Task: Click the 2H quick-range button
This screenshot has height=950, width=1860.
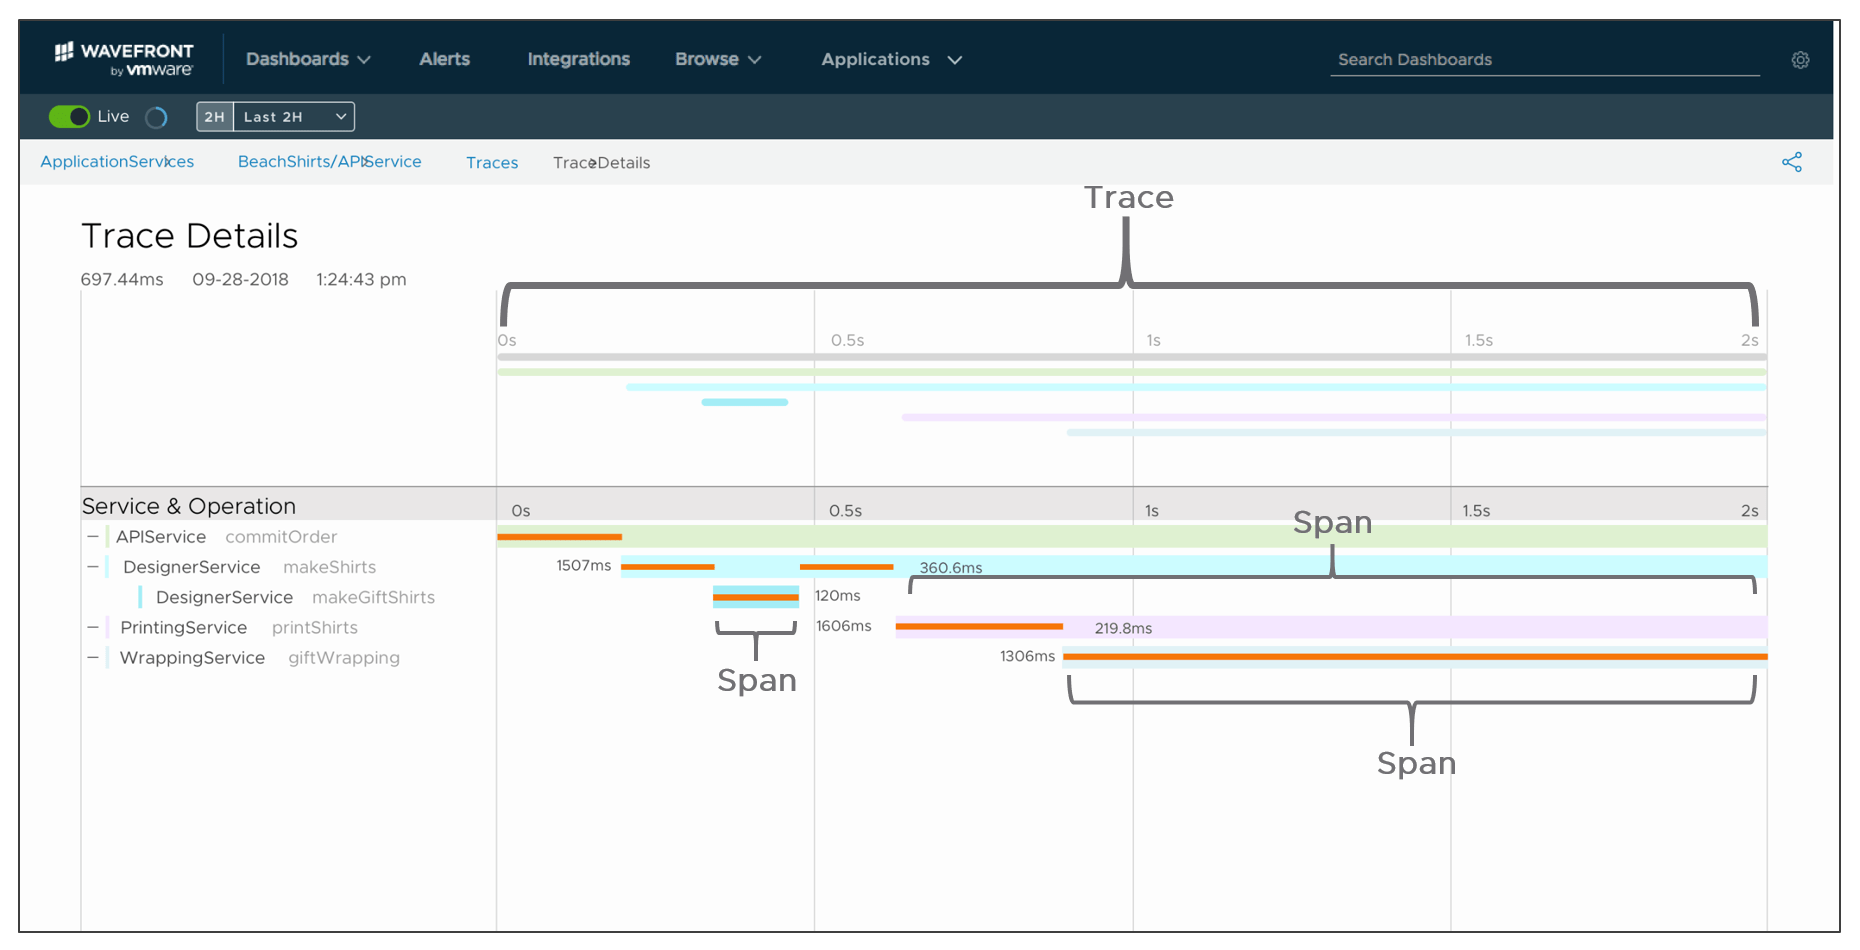Action: pos(213,116)
